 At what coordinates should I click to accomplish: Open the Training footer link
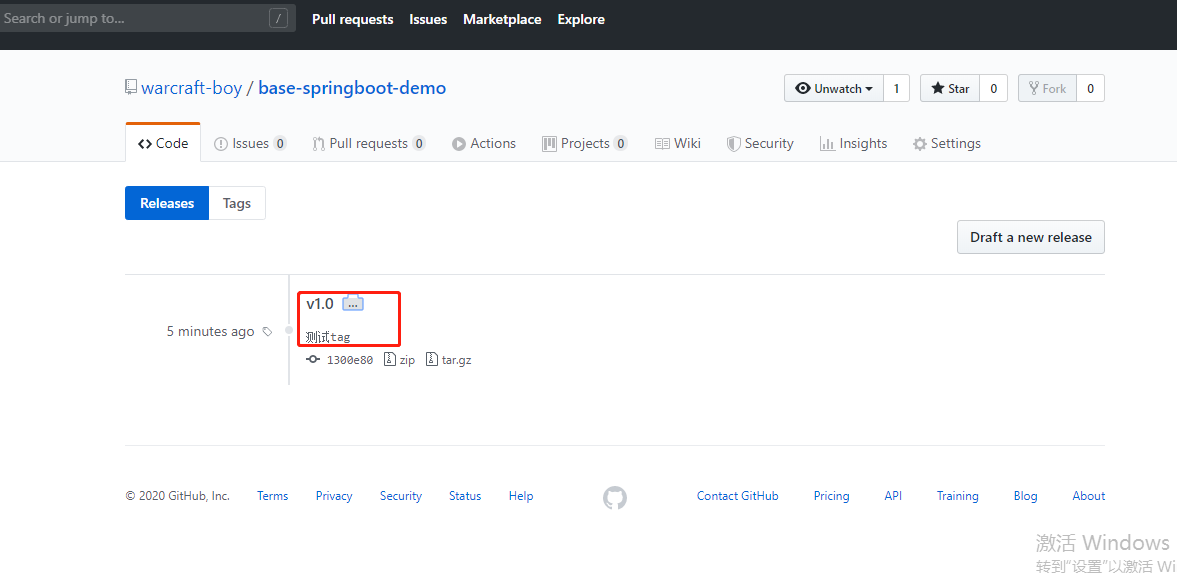point(958,496)
